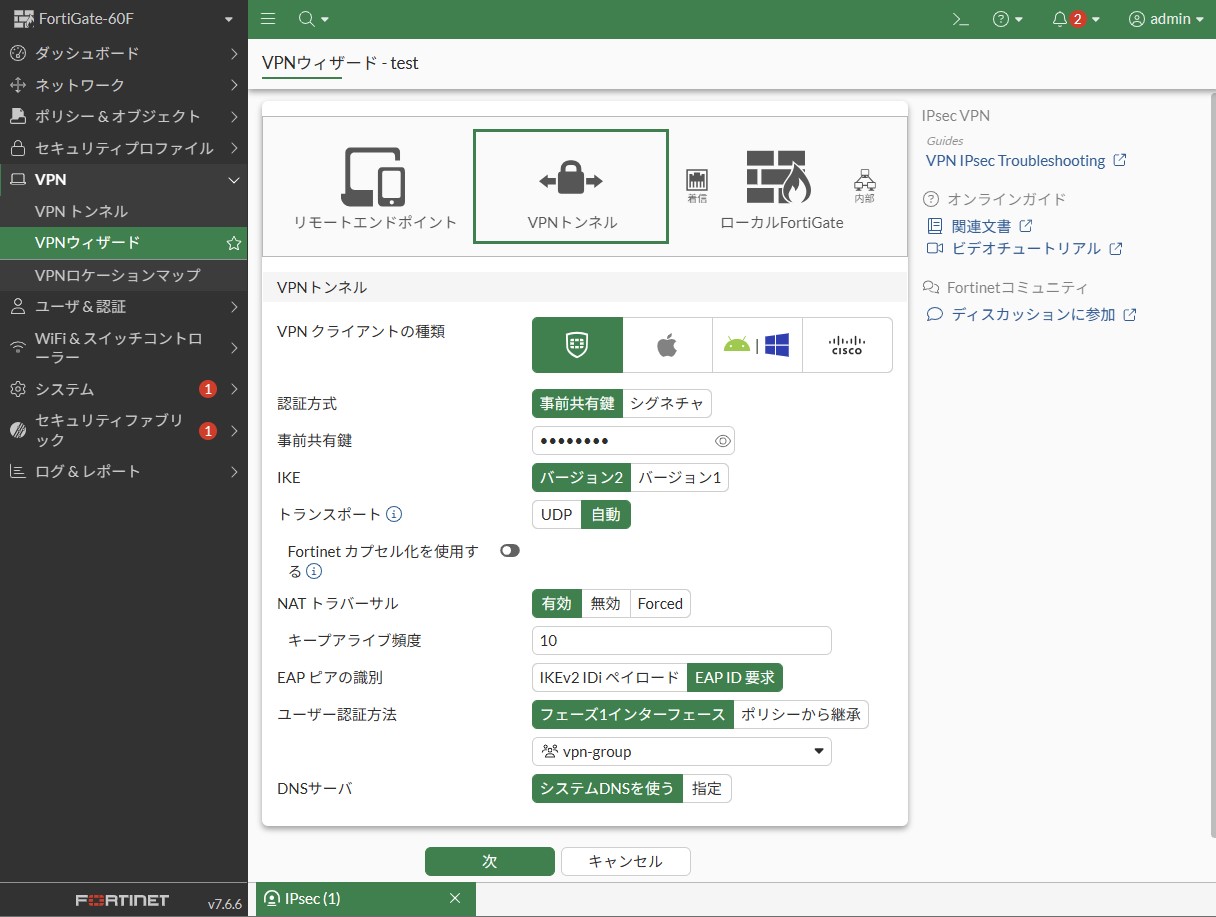Select the Cisco VPN client type
Image resolution: width=1216 pixels, height=917 pixels.
click(x=847, y=345)
